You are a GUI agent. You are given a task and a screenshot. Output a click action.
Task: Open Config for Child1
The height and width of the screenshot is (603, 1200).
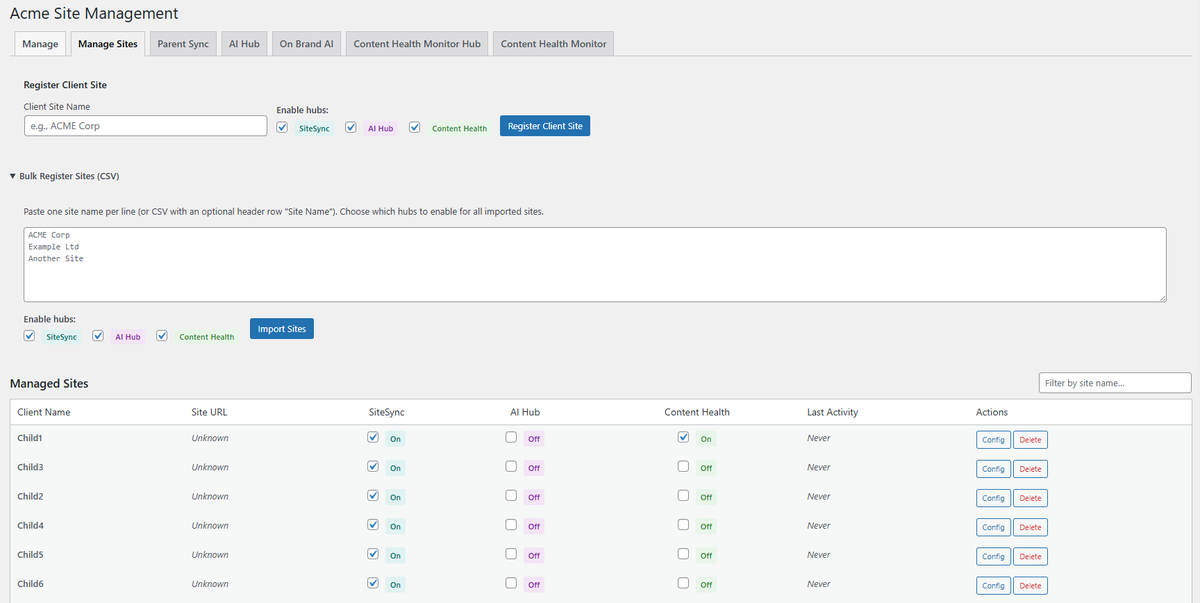(x=993, y=440)
